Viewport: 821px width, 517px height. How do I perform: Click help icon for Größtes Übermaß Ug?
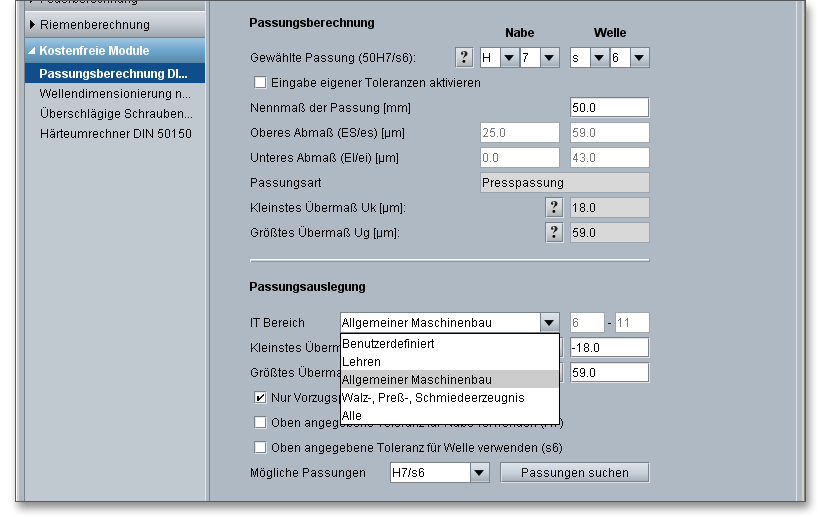coord(553,233)
